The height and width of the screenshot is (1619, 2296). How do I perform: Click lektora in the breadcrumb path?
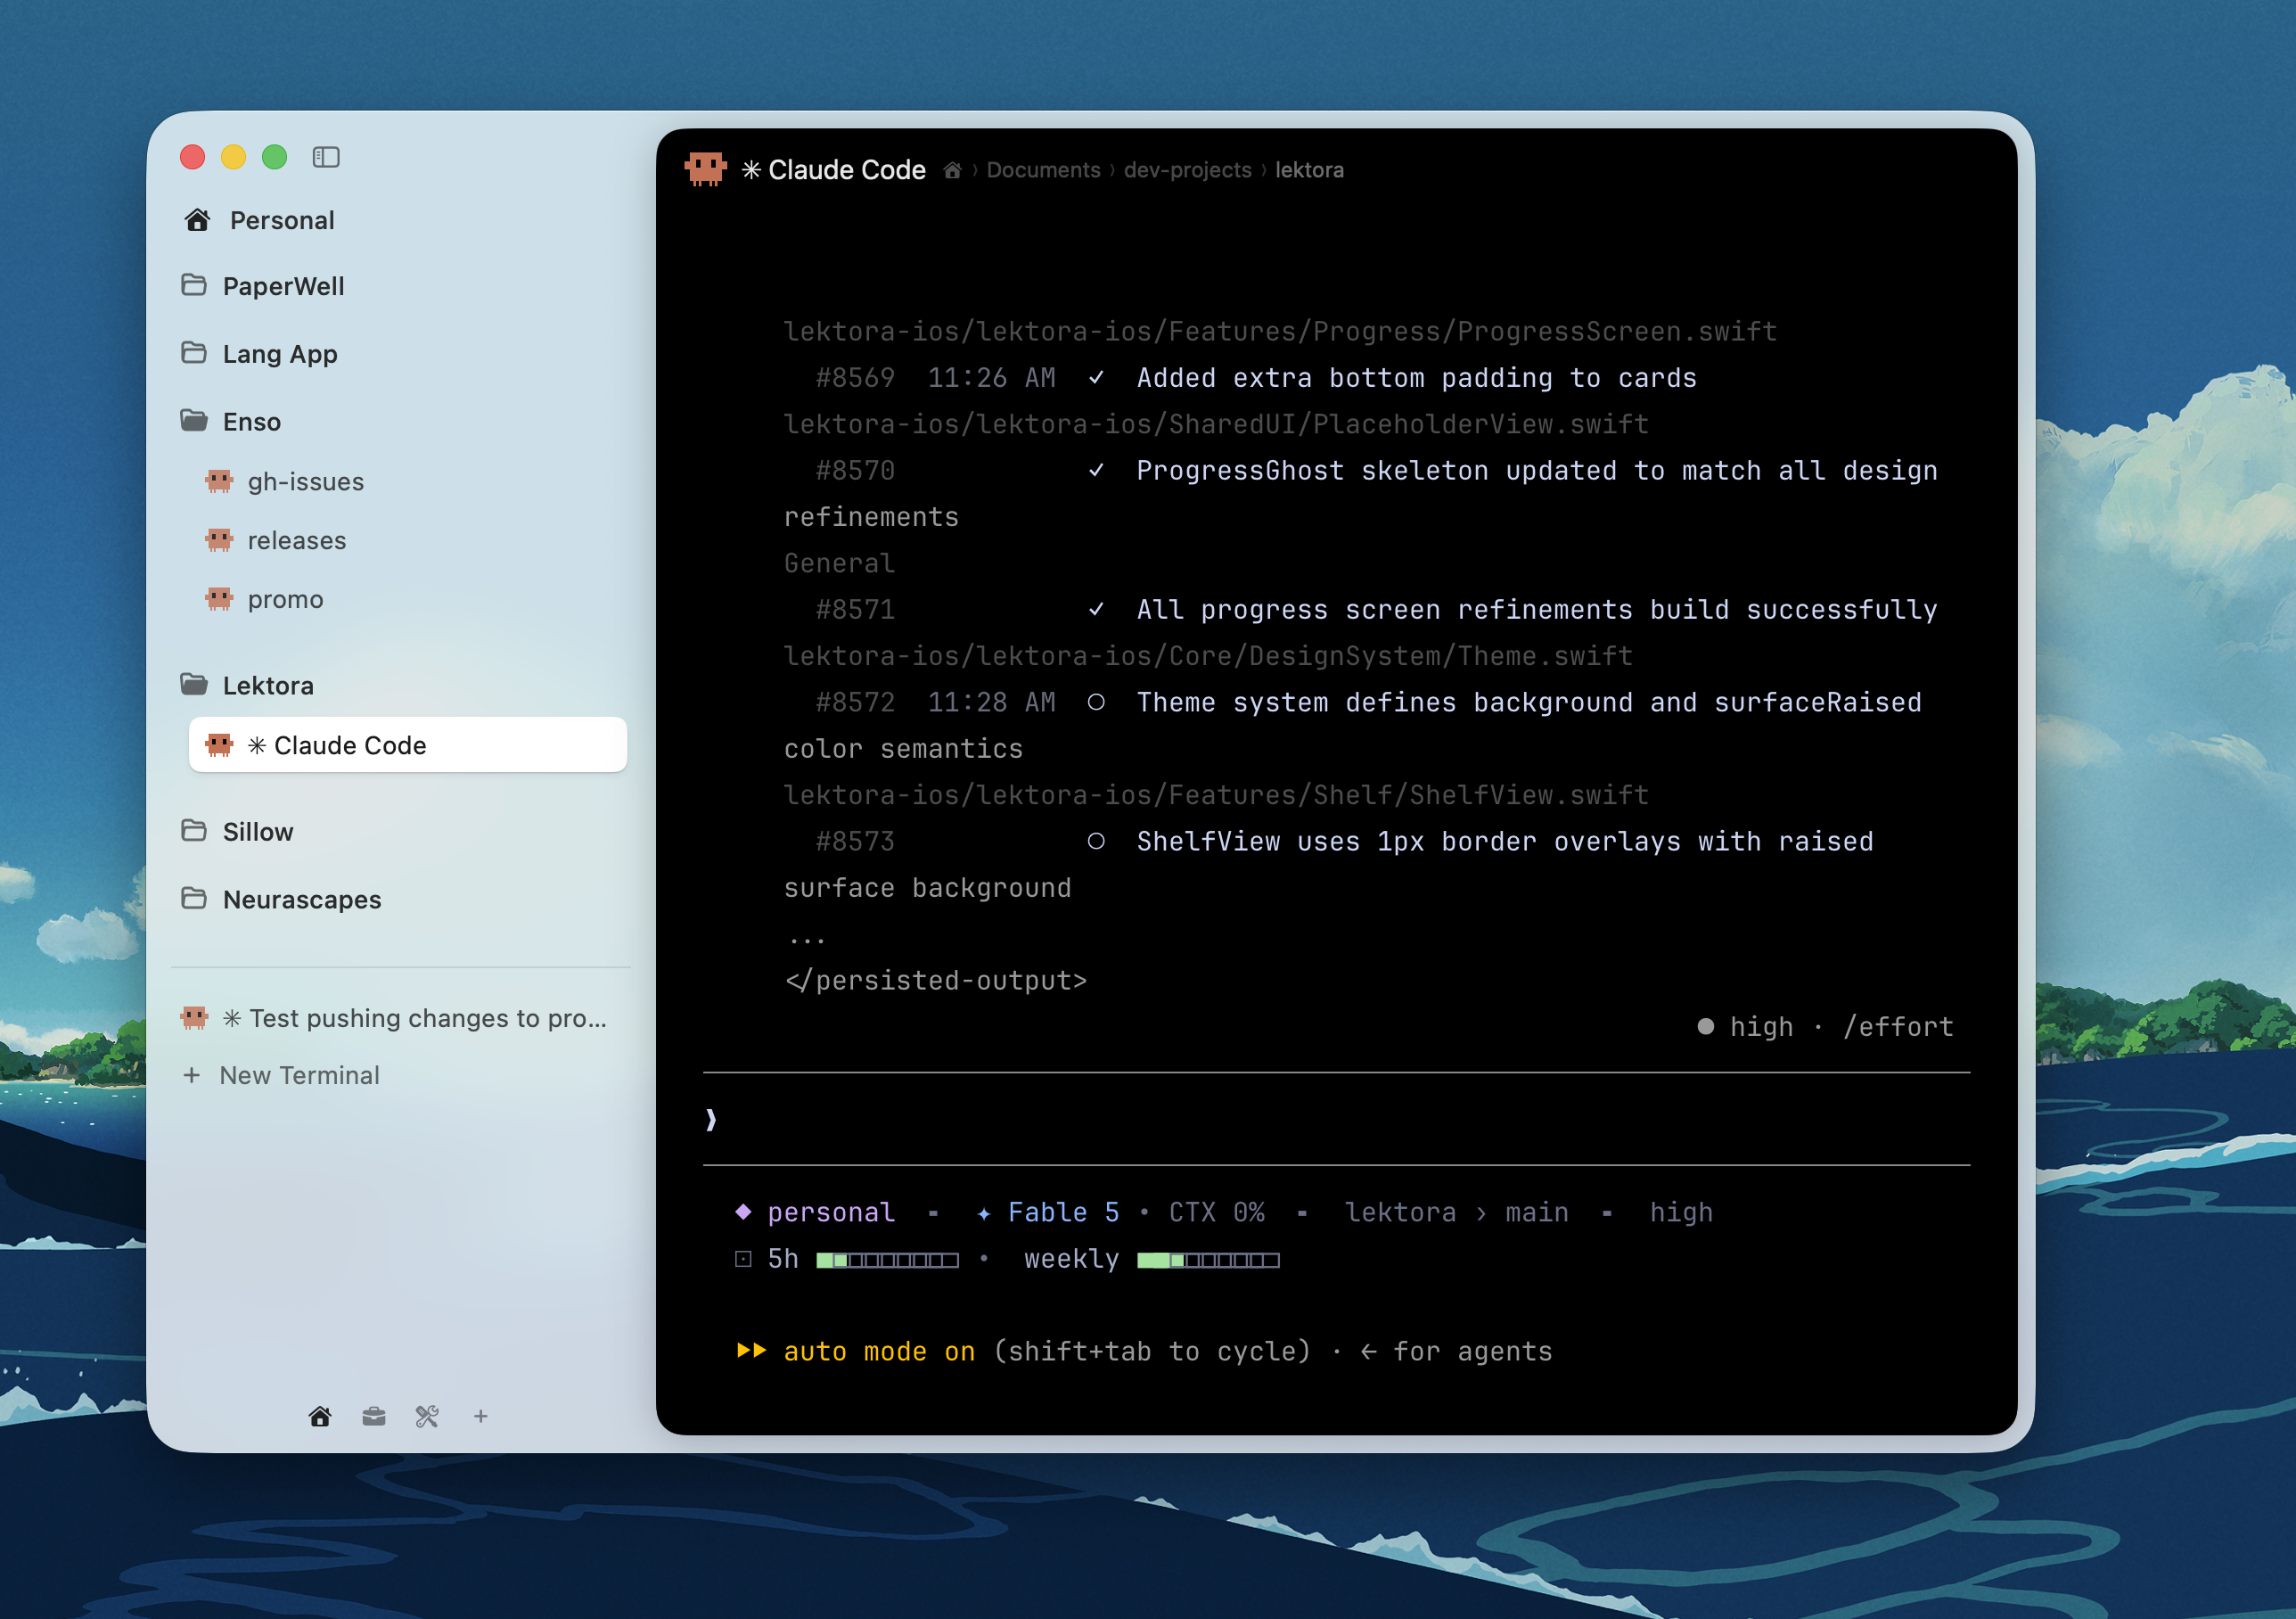pos(1309,170)
